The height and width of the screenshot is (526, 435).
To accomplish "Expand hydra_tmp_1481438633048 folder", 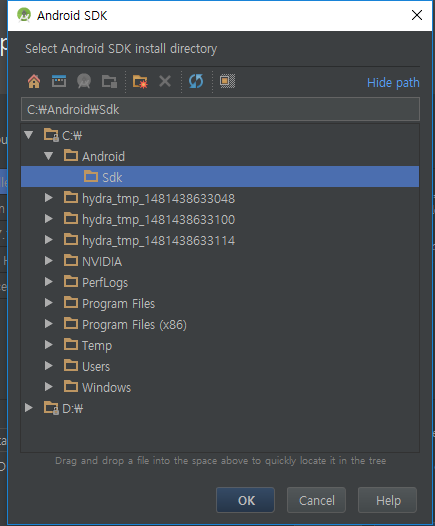I will tap(49, 198).
